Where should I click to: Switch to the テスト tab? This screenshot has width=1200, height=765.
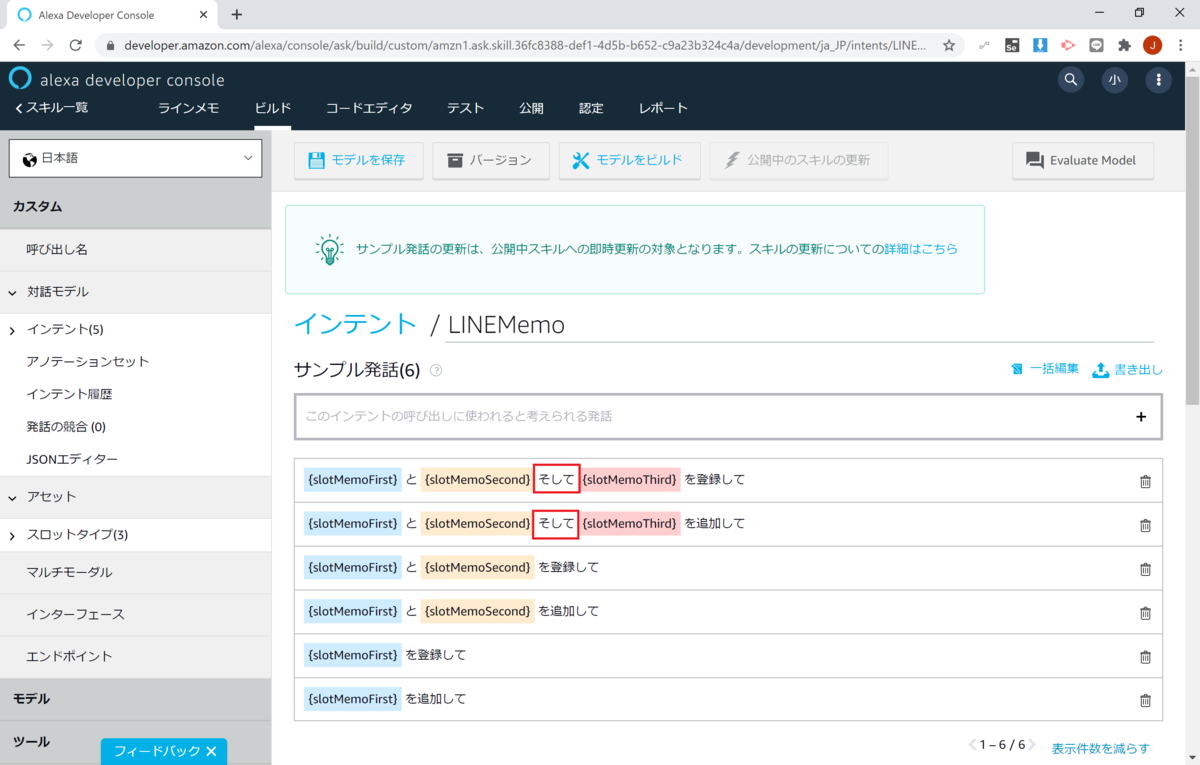coord(465,107)
